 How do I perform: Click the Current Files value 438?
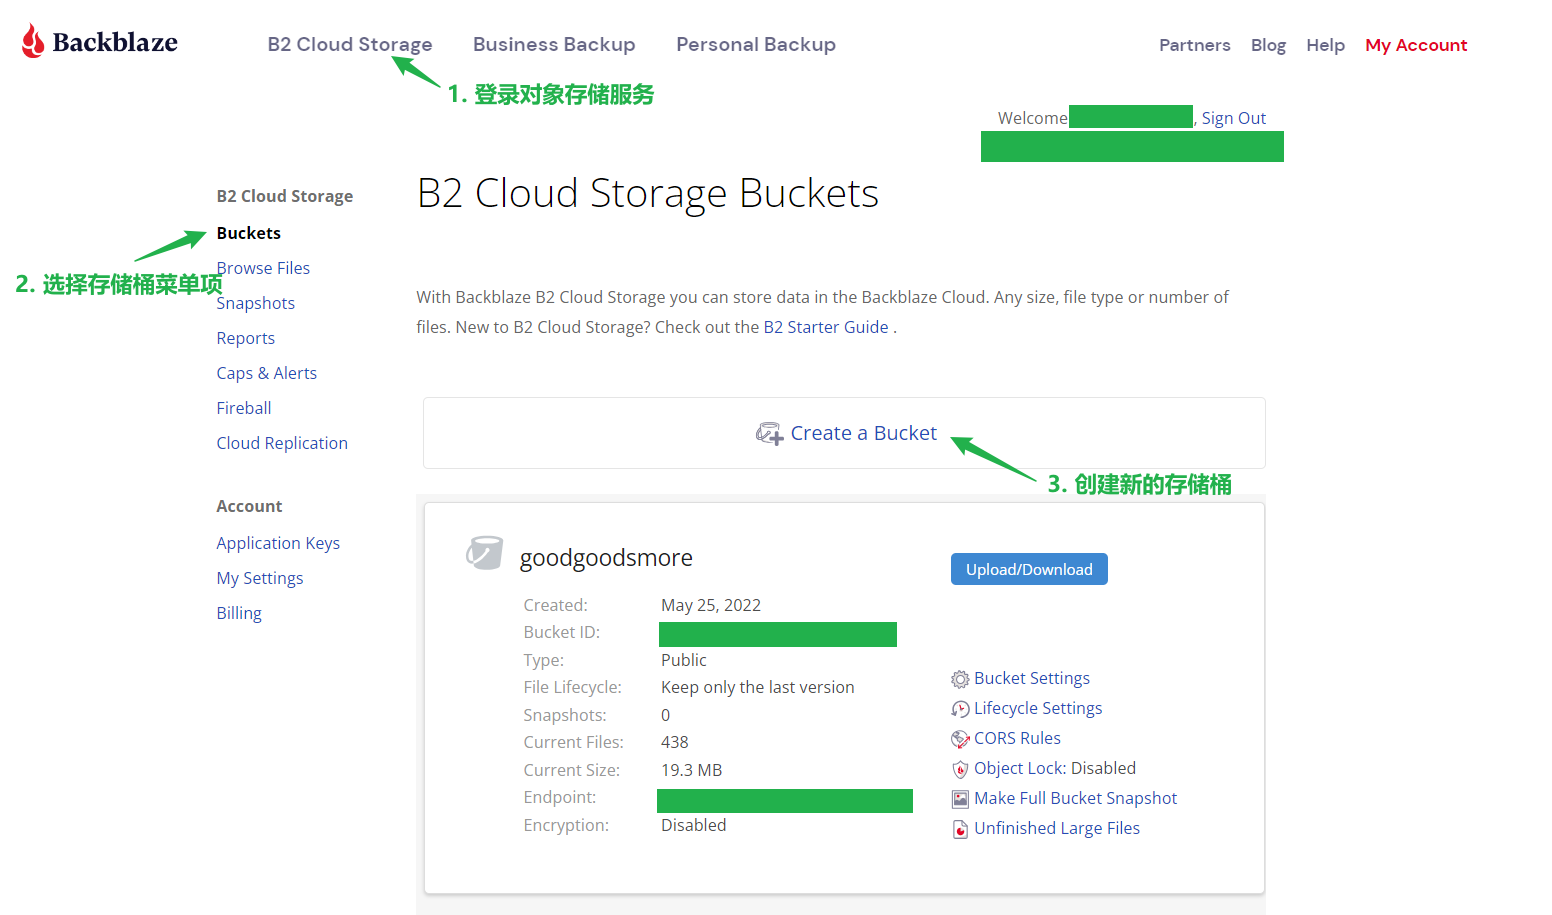click(675, 742)
